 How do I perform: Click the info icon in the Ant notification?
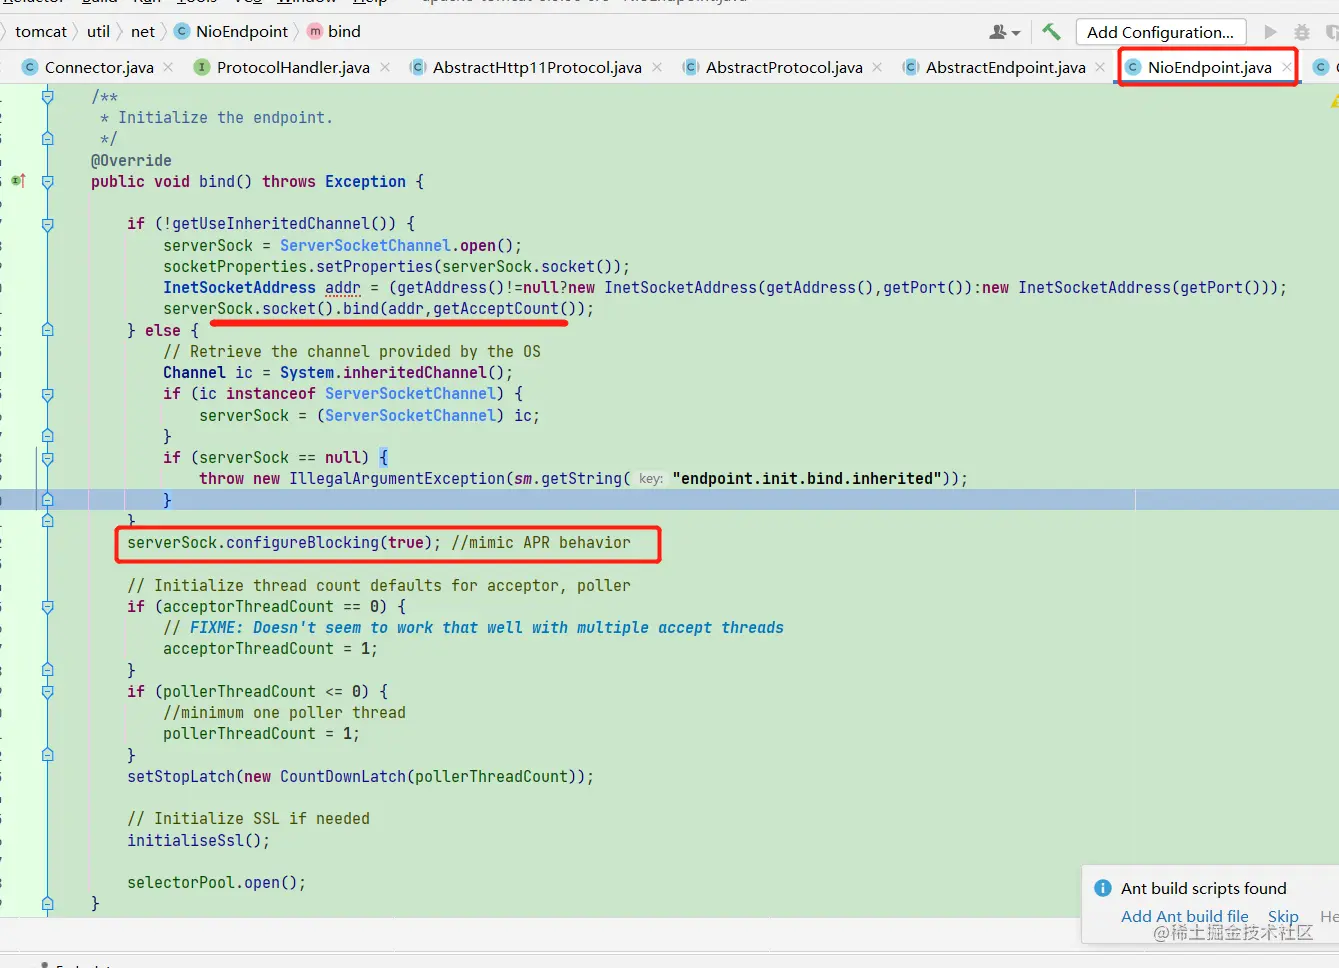click(x=1103, y=888)
